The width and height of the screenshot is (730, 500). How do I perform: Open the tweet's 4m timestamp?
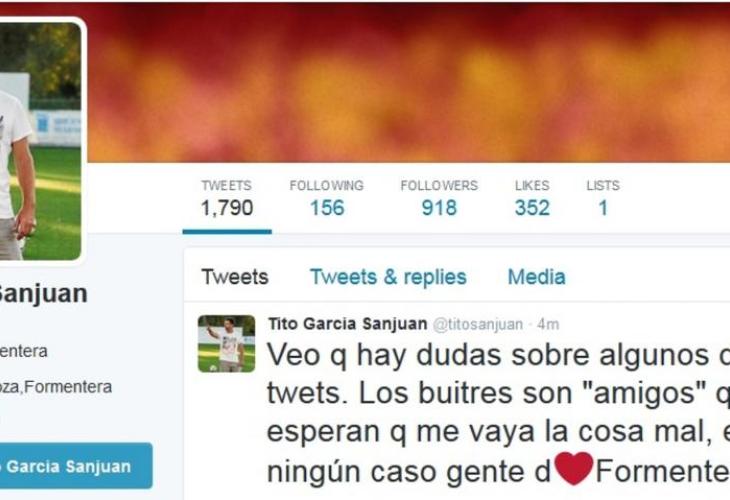(x=548, y=324)
